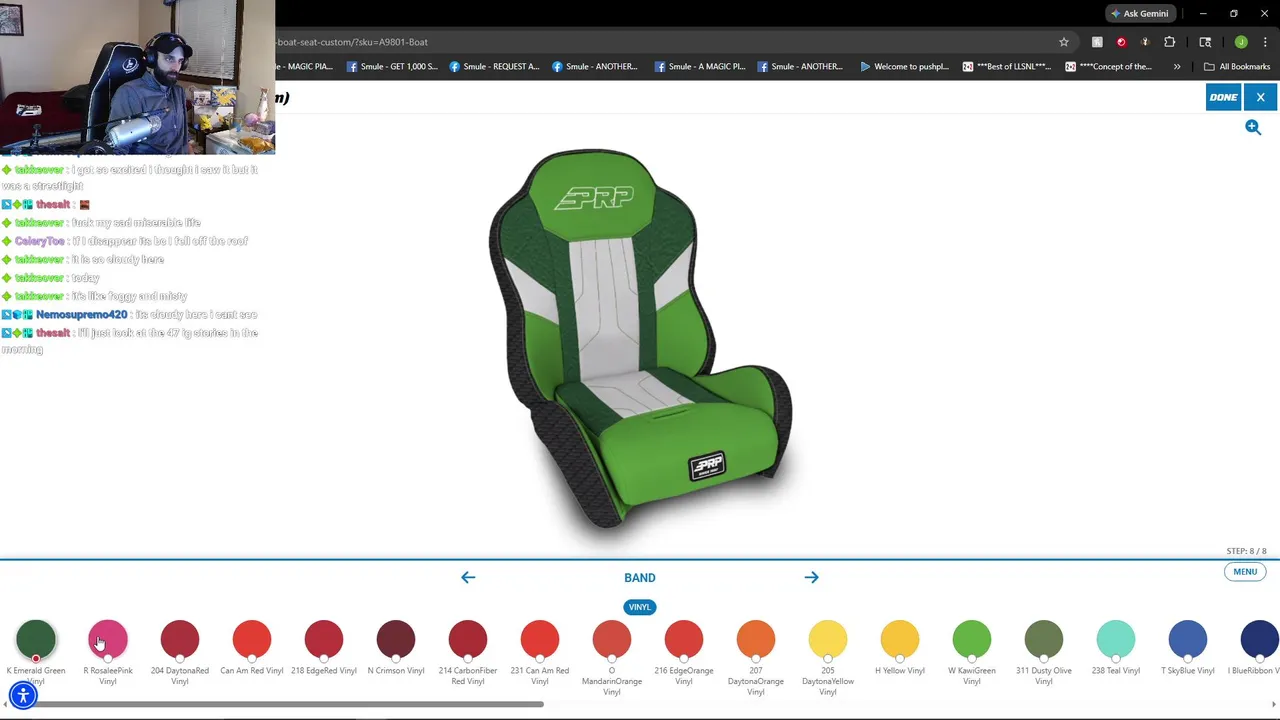Open the accessibility widget icon
The height and width of the screenshot is (720, 1280).
coord(23,695)
